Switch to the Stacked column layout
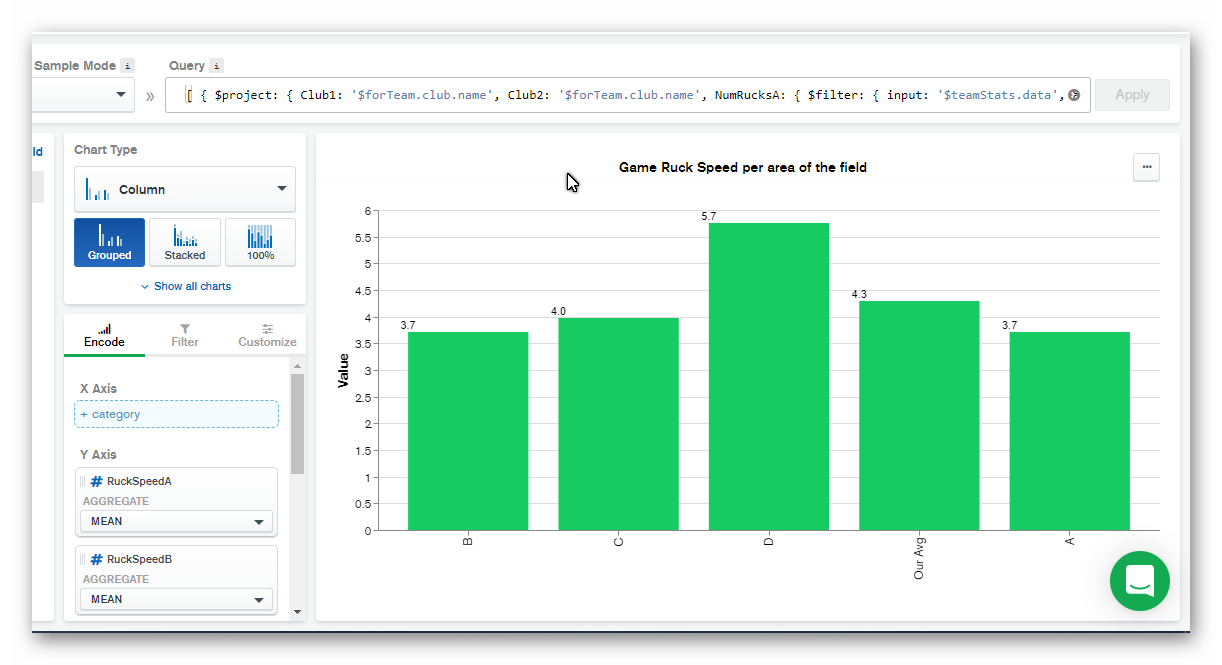Screen dimensions: 1222x665 pyautogui.click(x=185, y=243)
